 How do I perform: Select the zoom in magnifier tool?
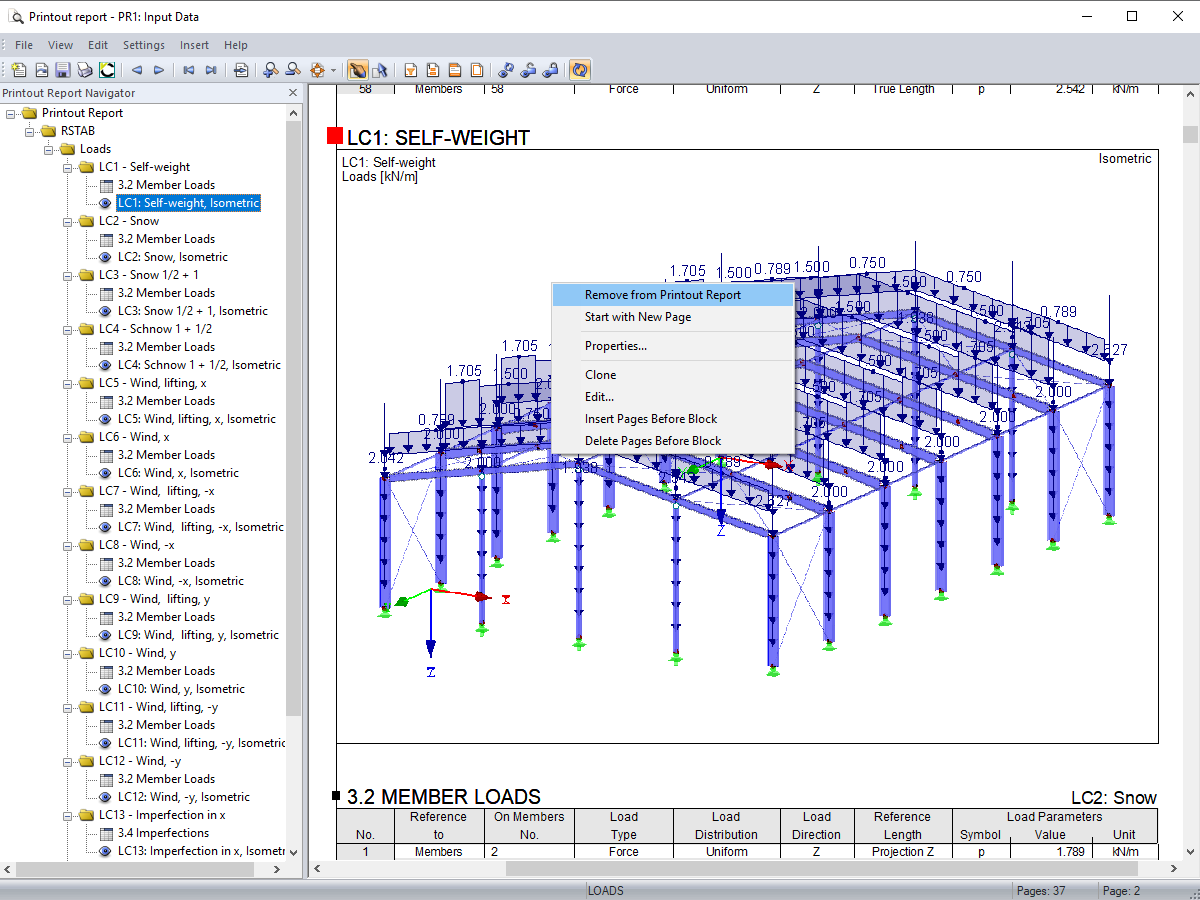coord(269,70)
